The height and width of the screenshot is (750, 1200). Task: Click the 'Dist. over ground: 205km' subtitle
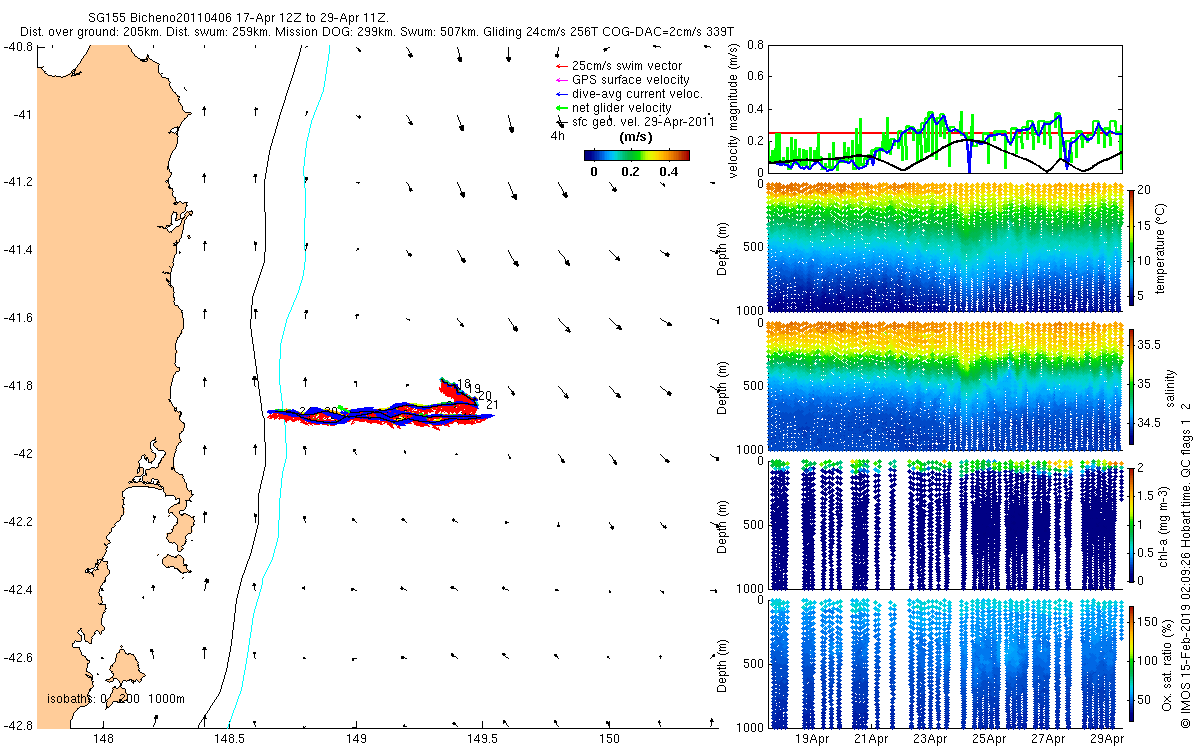point(90,33)
